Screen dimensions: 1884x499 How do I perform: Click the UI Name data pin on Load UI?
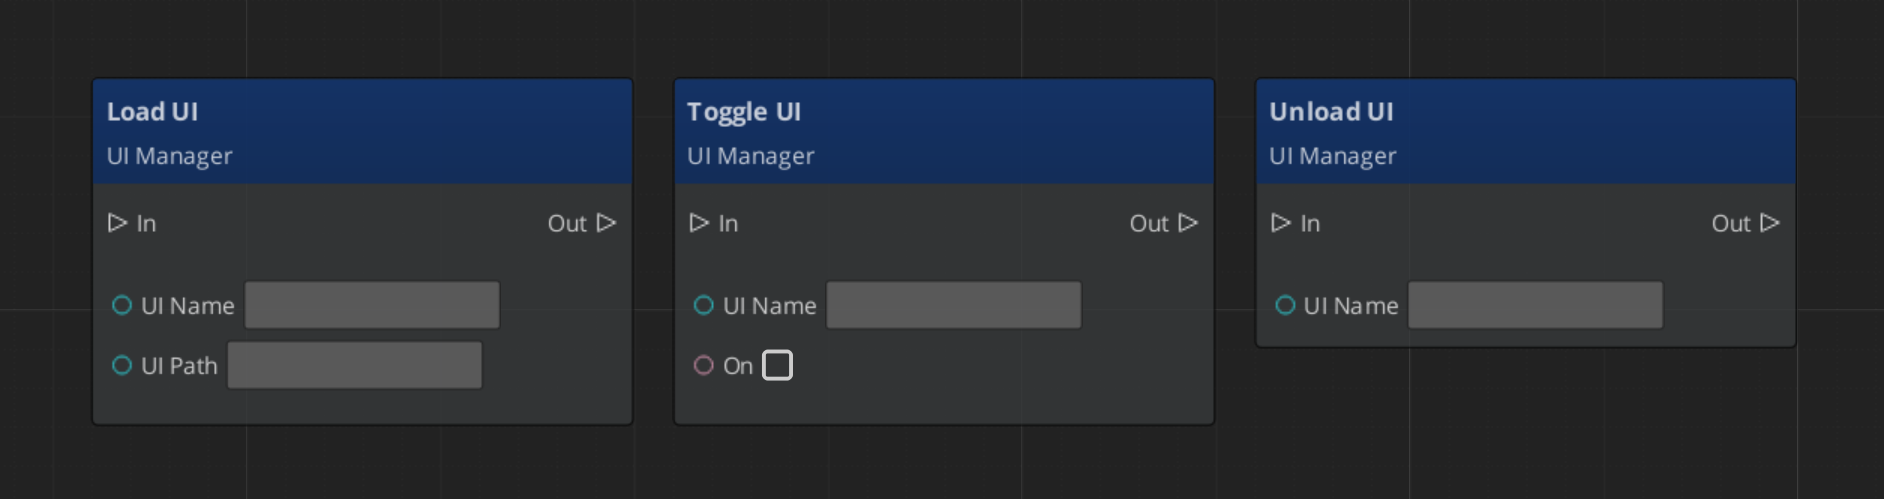click(122, 305)
